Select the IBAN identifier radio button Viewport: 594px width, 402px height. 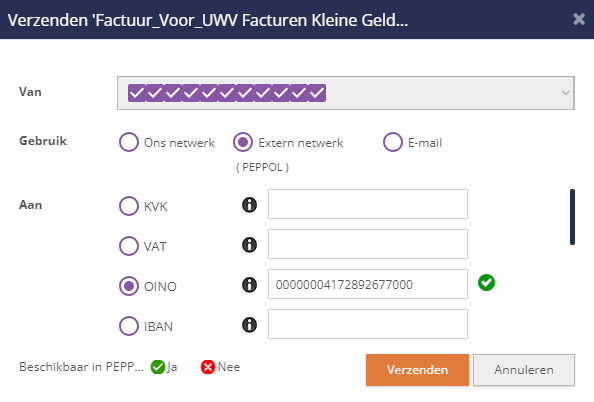[129, 326]
